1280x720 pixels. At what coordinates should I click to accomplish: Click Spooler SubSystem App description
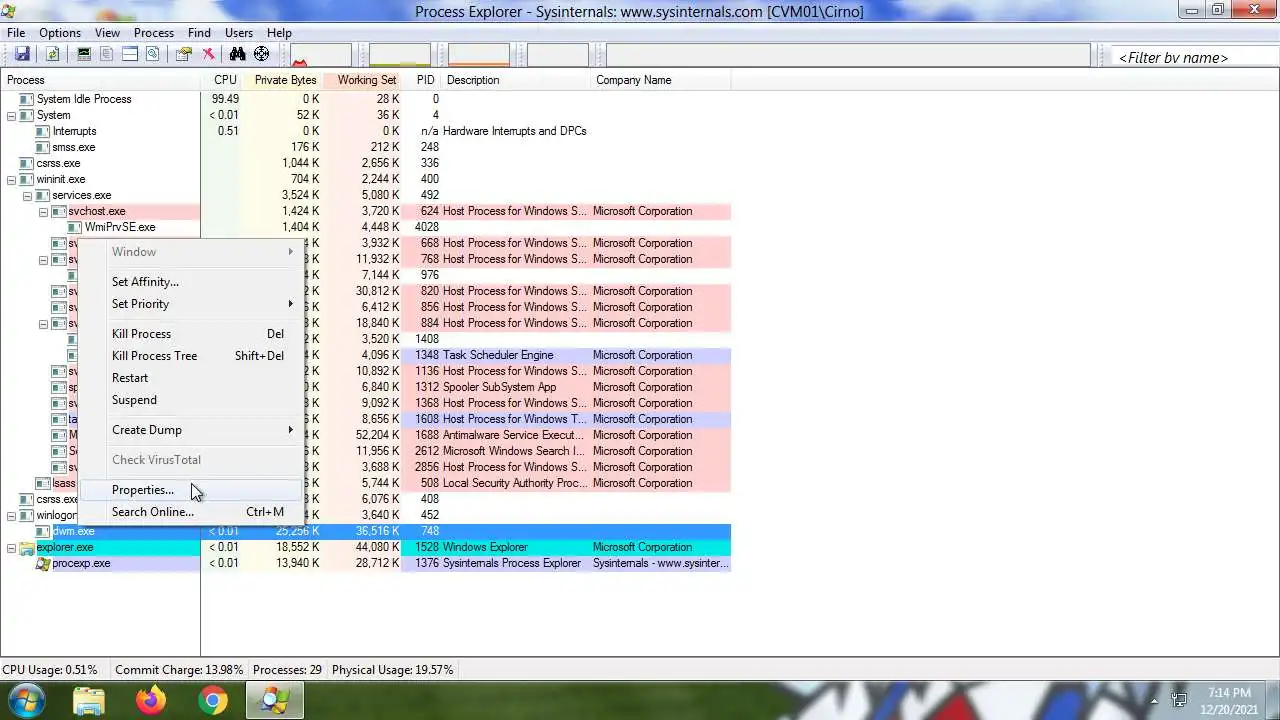point(500,387)
